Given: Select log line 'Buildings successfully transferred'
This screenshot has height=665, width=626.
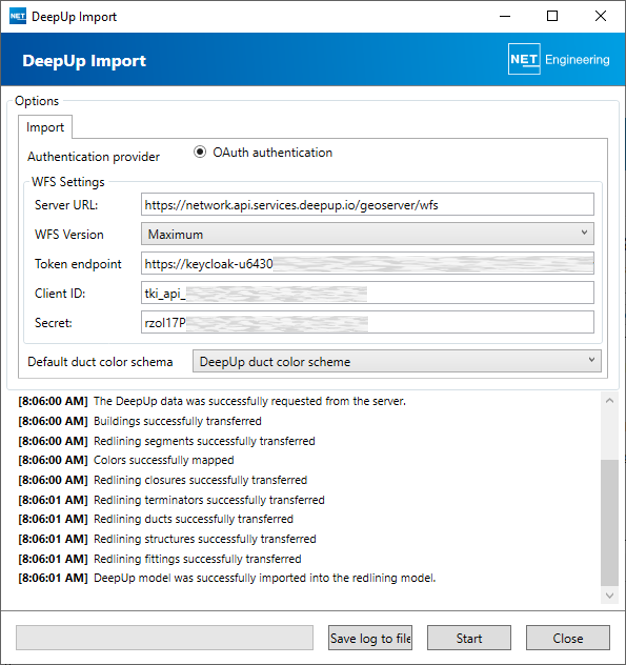Looking at the screenshot, I should [x=140, y=421].
